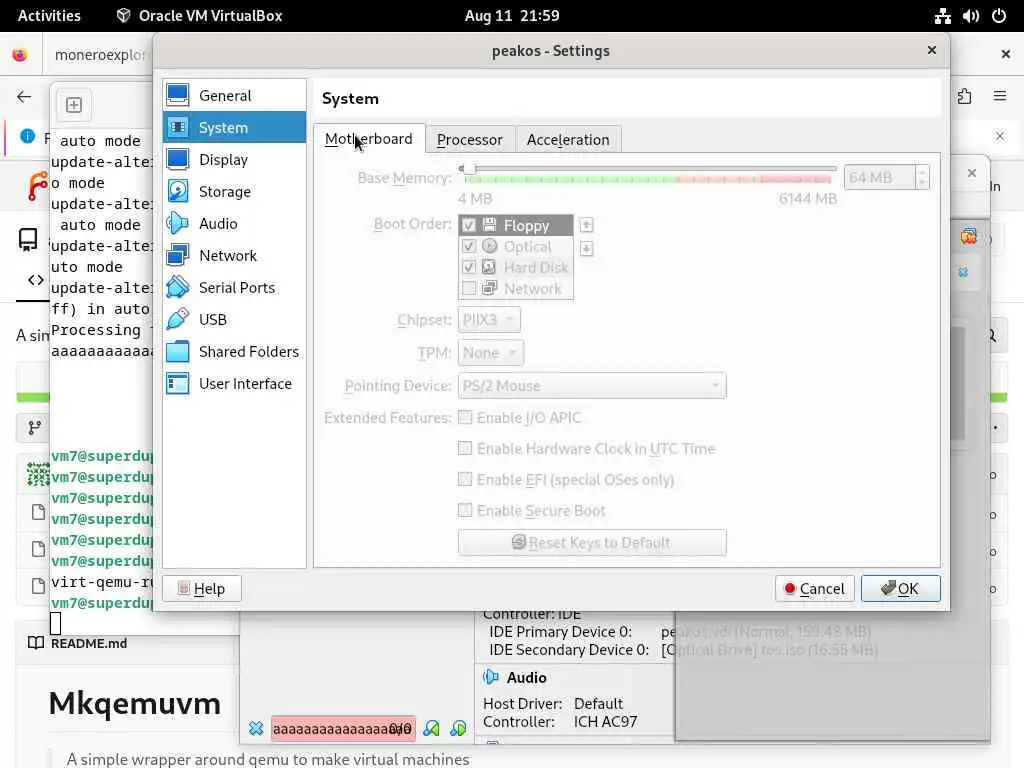The width and height of the screenshot is (1024, 768).
Task: Switch to the Acceleration tab
Action: click(568, 140)
